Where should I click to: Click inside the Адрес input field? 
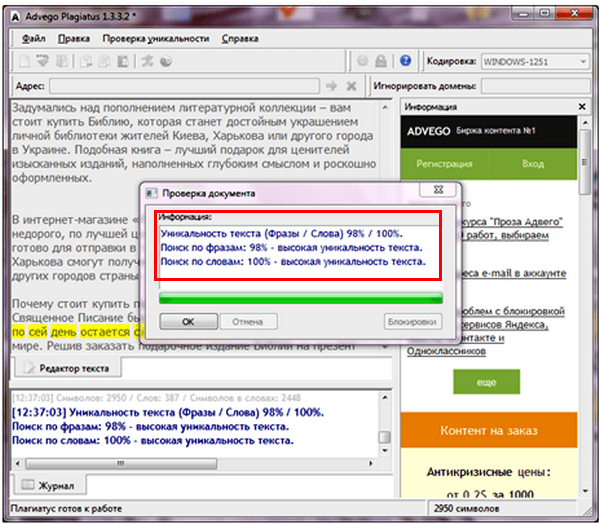184,86
